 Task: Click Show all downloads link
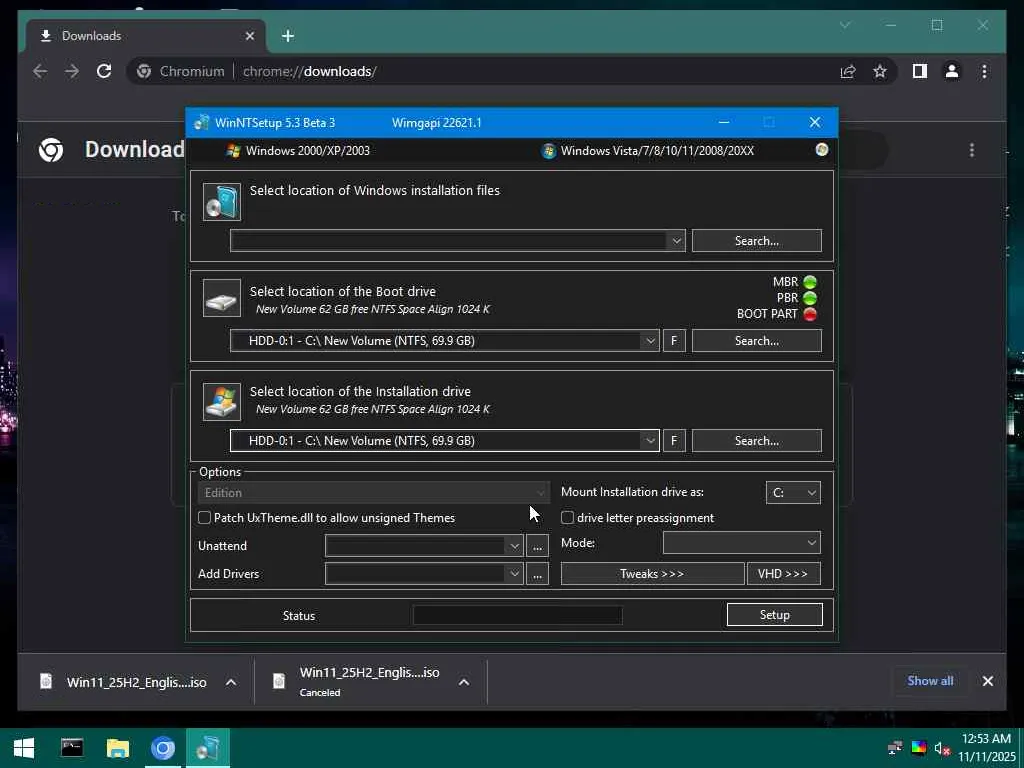930,680
